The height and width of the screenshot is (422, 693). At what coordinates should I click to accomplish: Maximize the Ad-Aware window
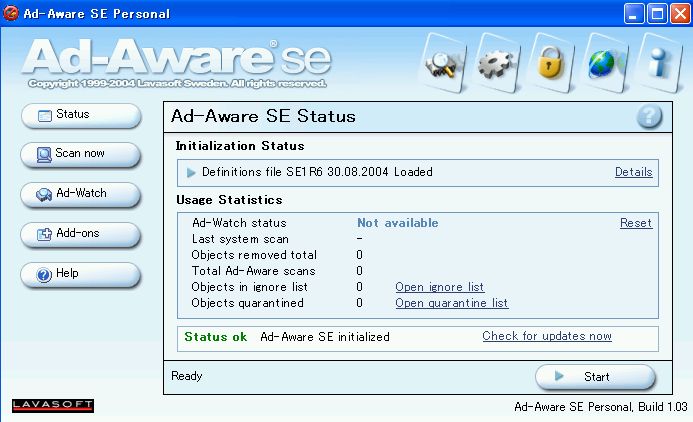(x=657, y=13)
